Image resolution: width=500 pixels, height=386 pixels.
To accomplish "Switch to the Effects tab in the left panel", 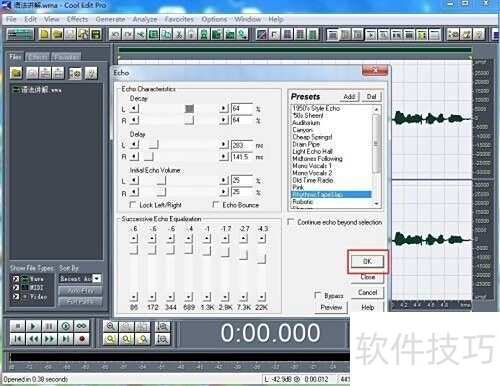I will point(37,57).
